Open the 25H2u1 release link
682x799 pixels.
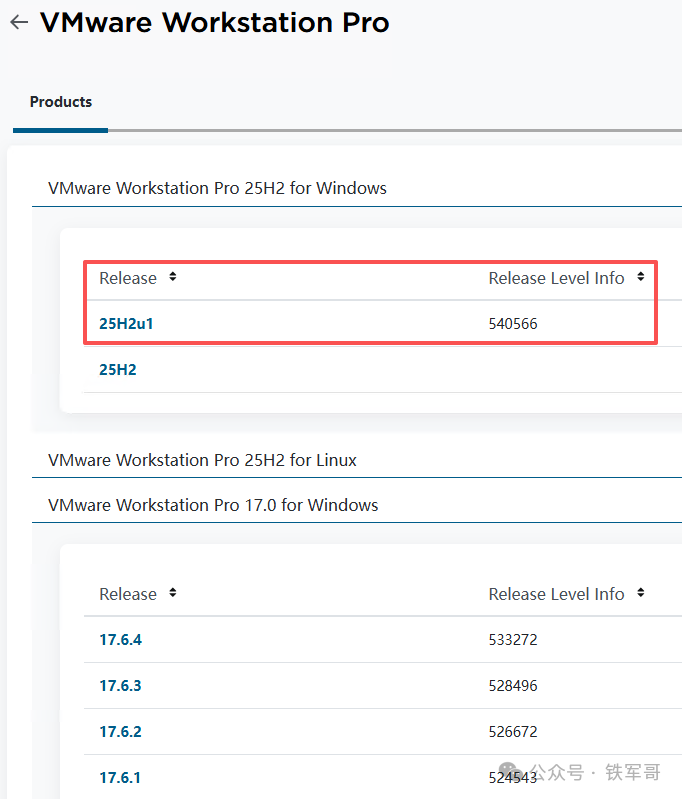click(126, 324)
